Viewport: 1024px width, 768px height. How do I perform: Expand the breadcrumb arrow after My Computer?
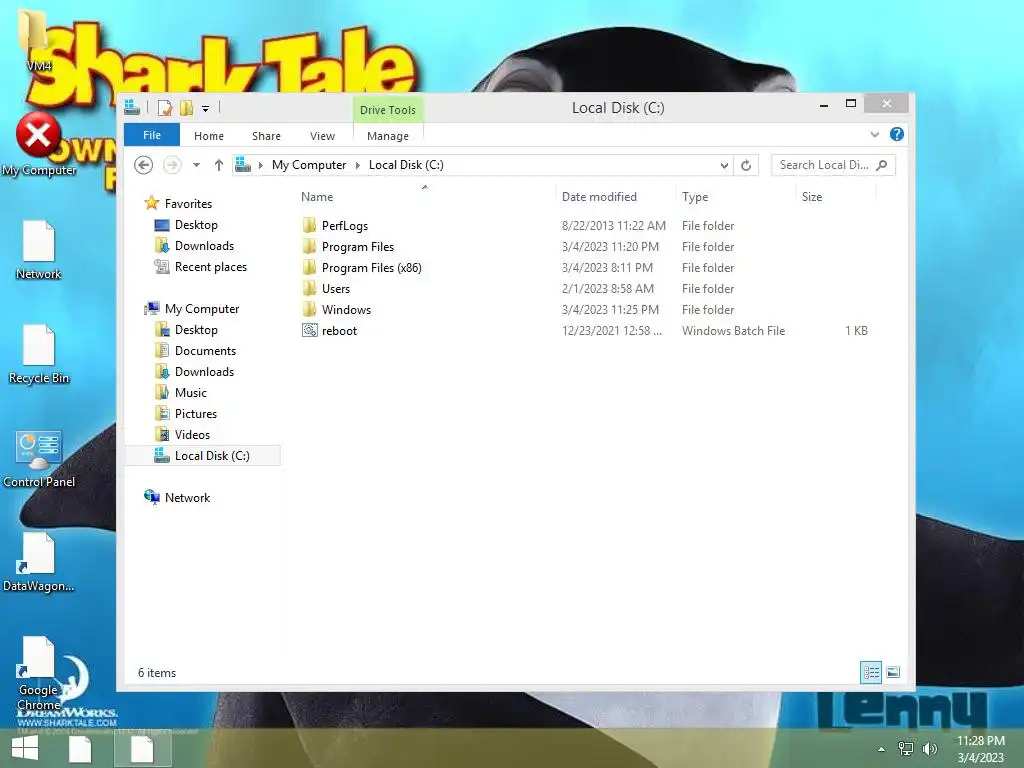click(357, 165)
